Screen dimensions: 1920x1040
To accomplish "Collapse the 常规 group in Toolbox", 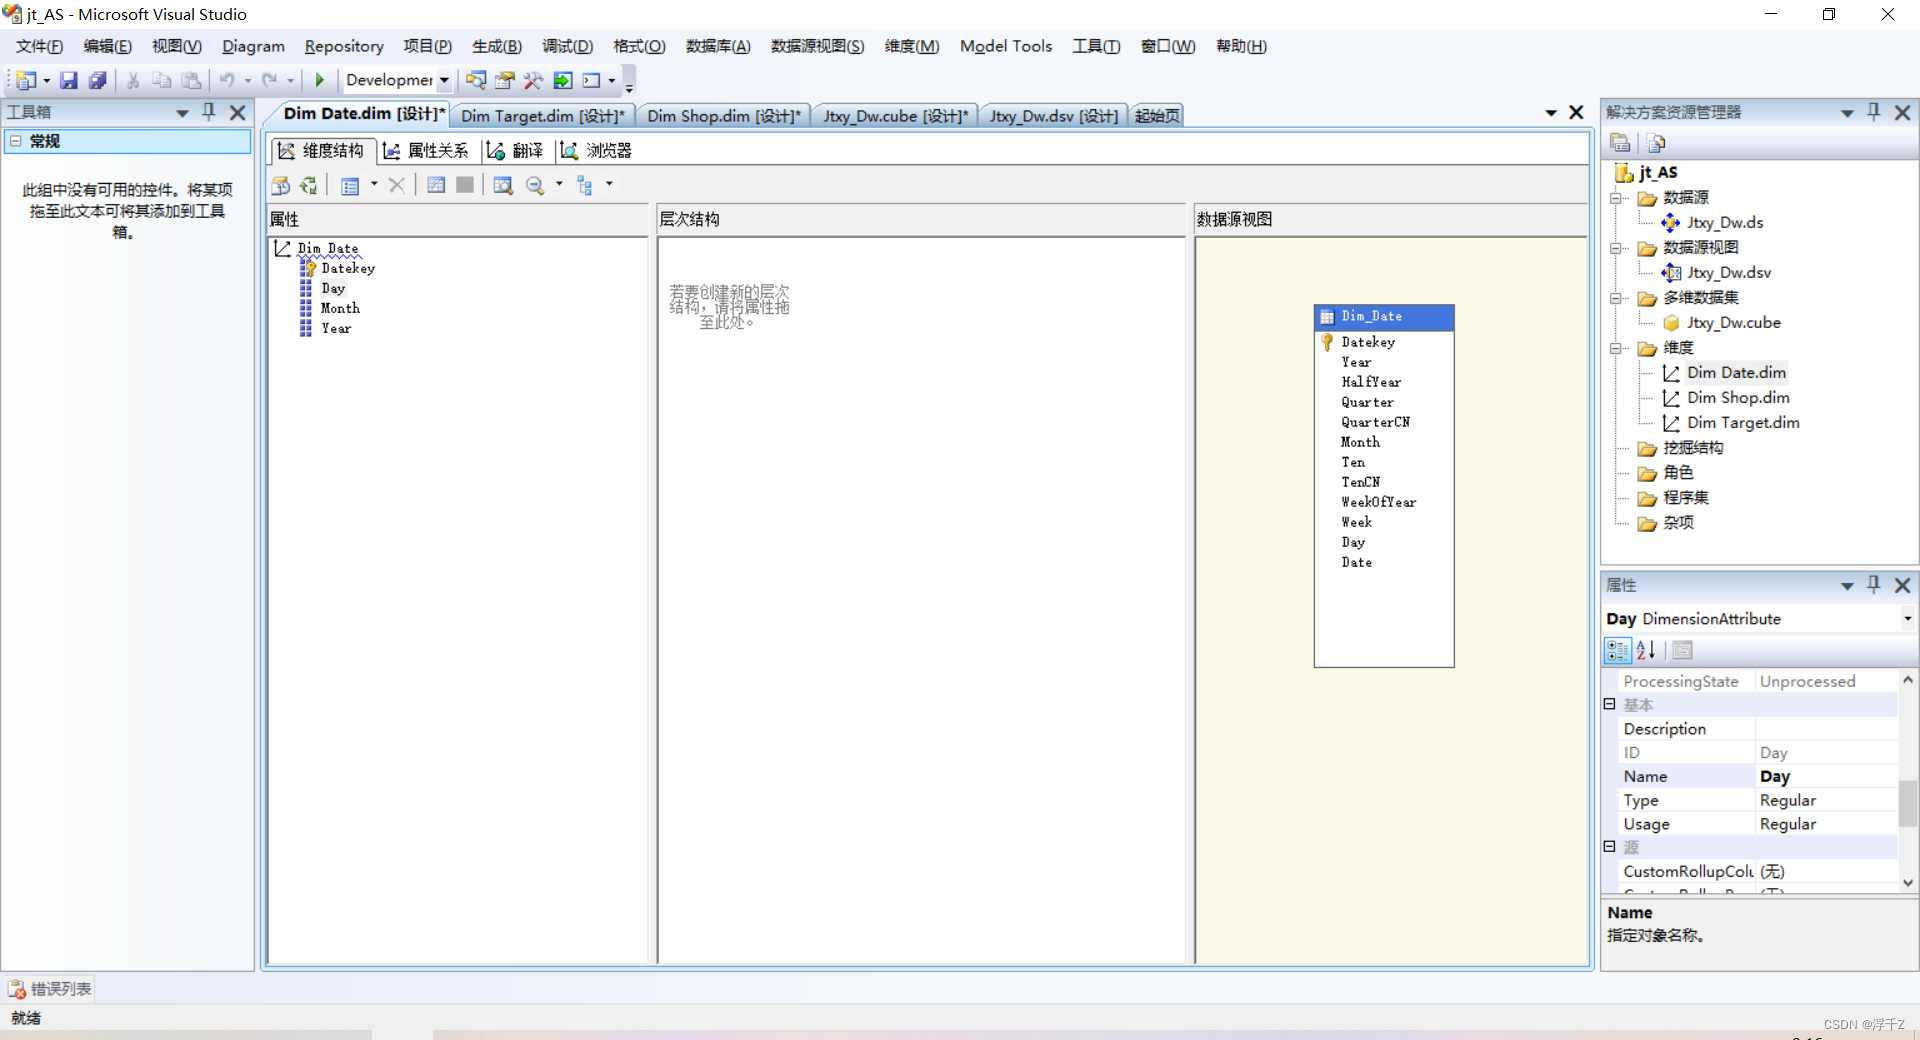I will pyautogui.click(x=16, y=141).
